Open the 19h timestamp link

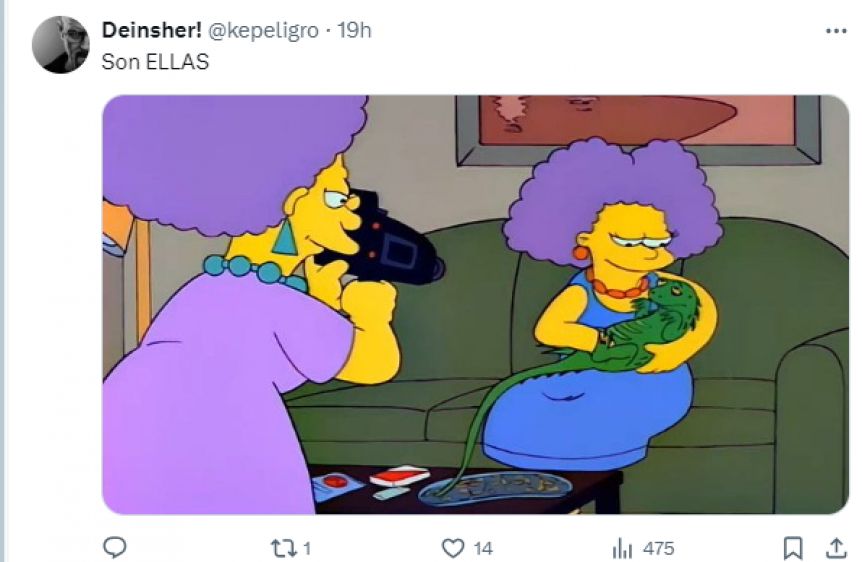(x=355, y=30)
